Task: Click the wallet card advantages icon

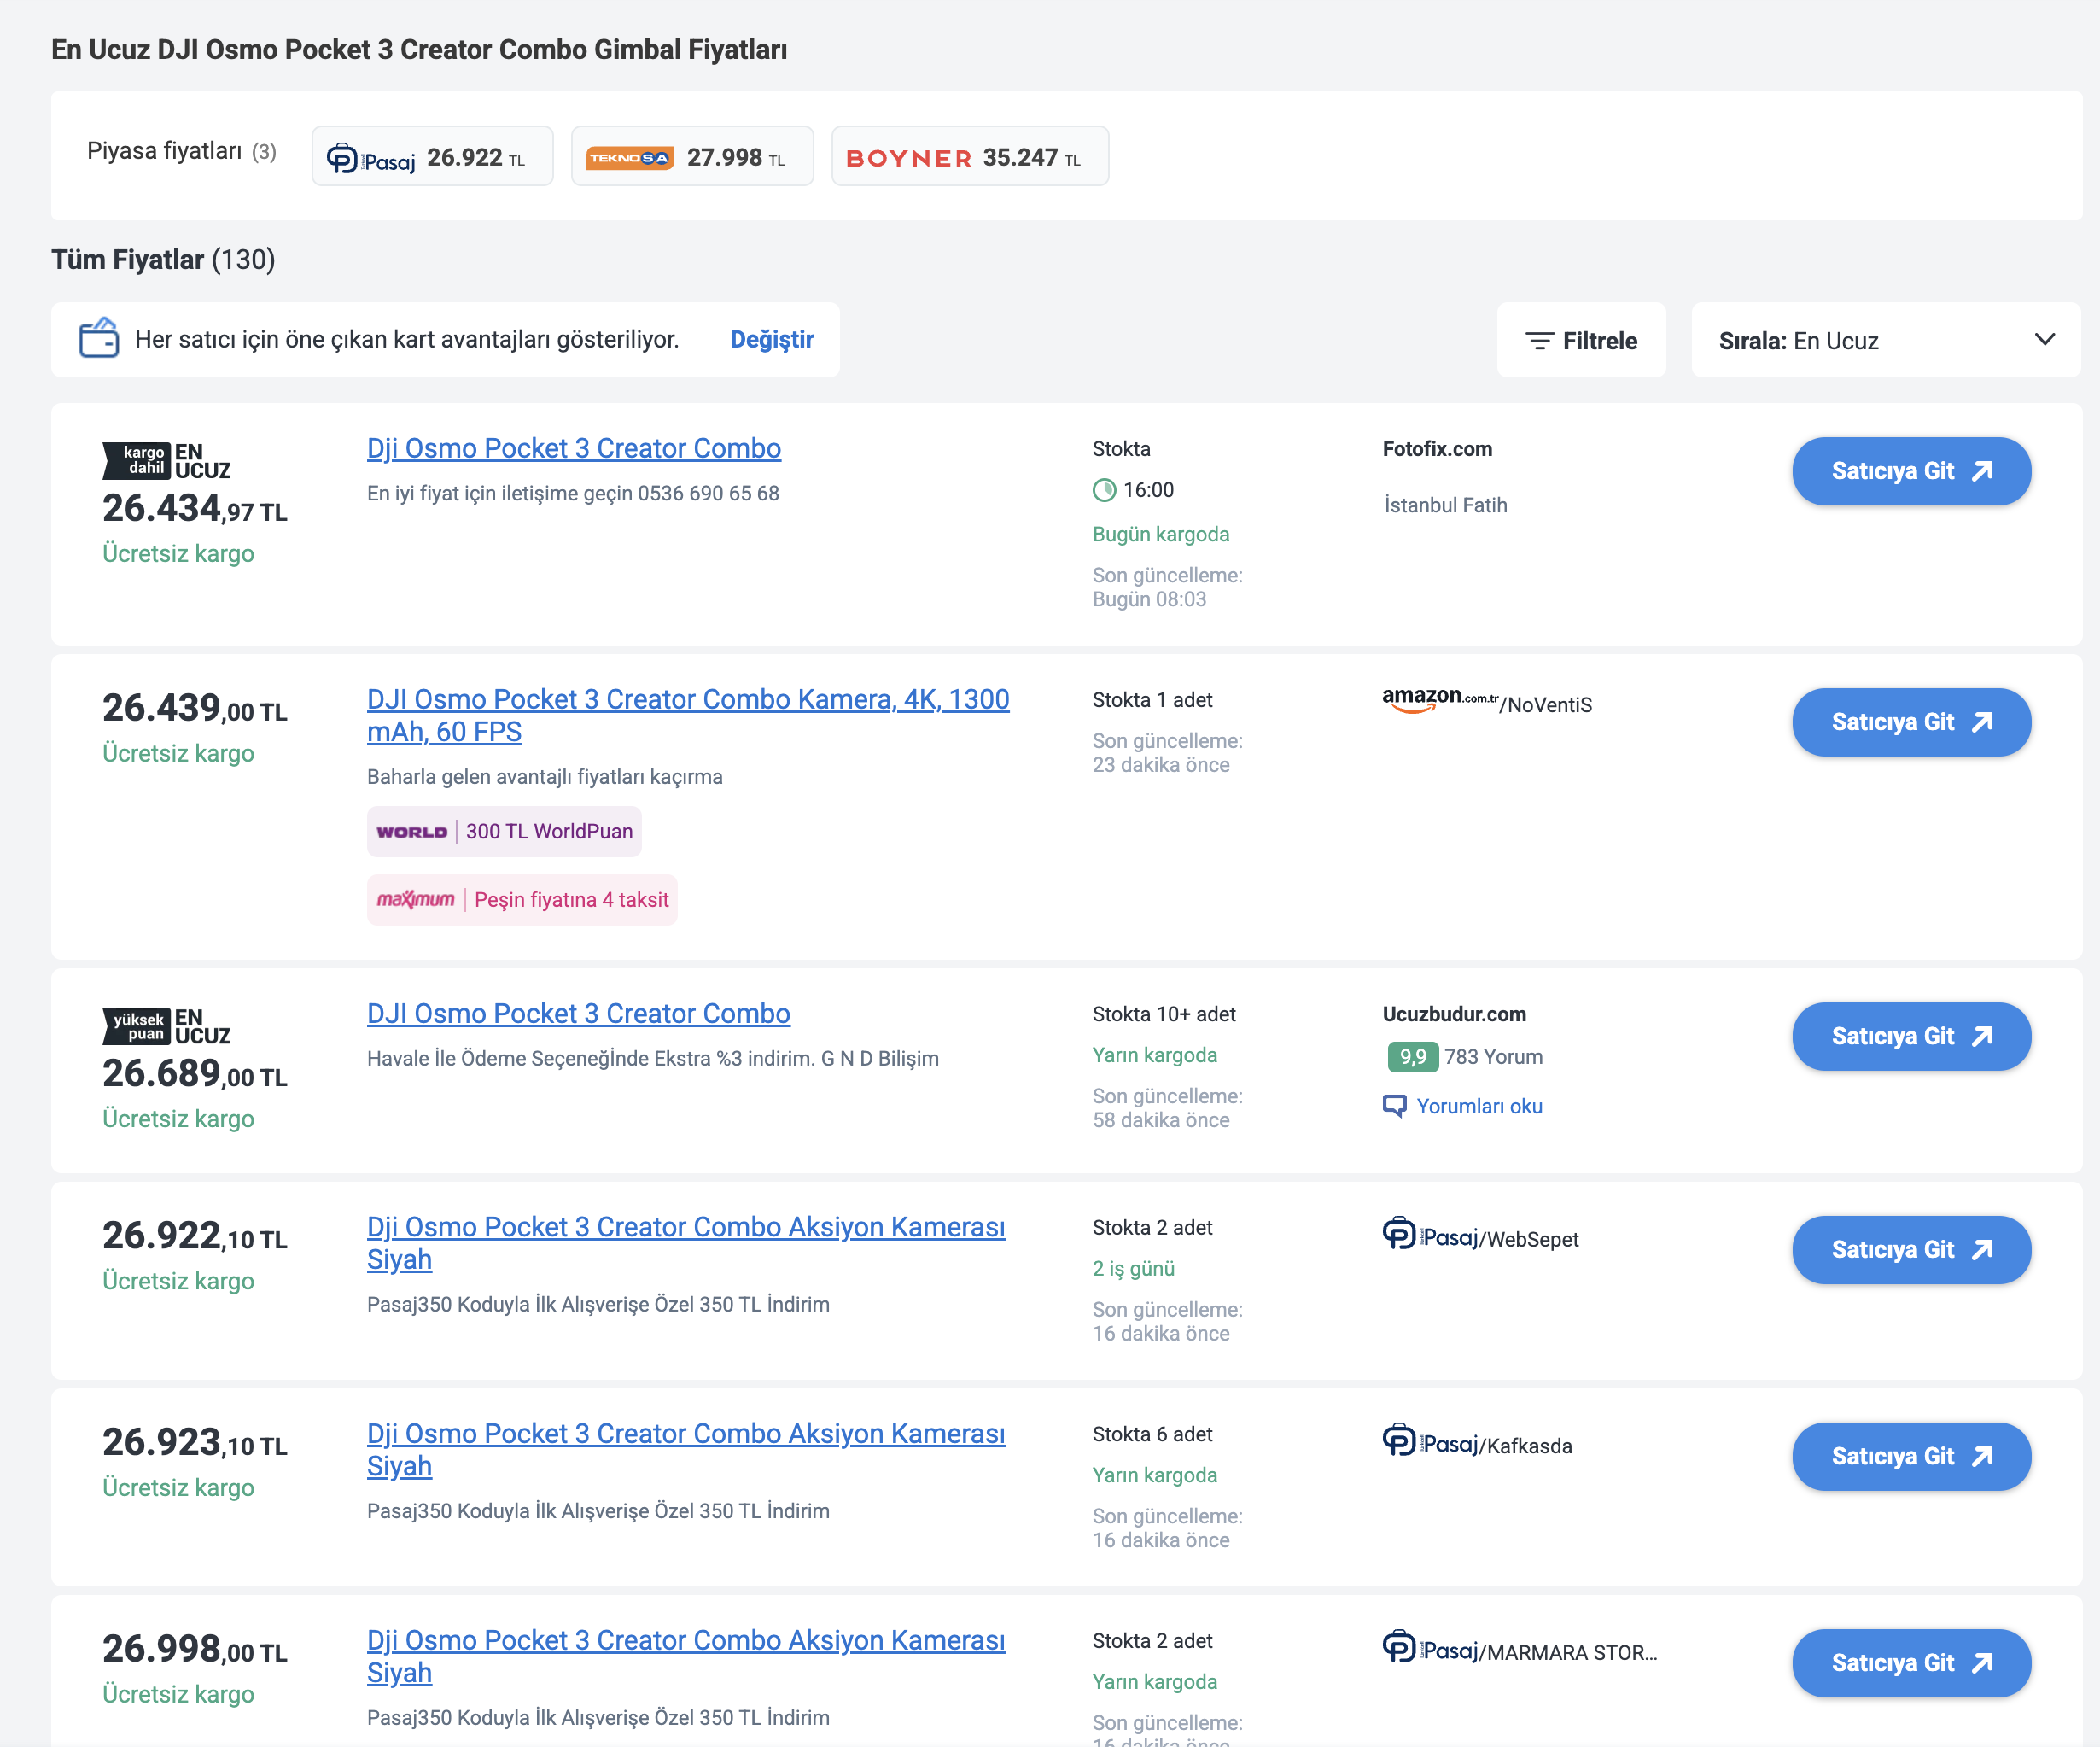Action: (99, 339)
